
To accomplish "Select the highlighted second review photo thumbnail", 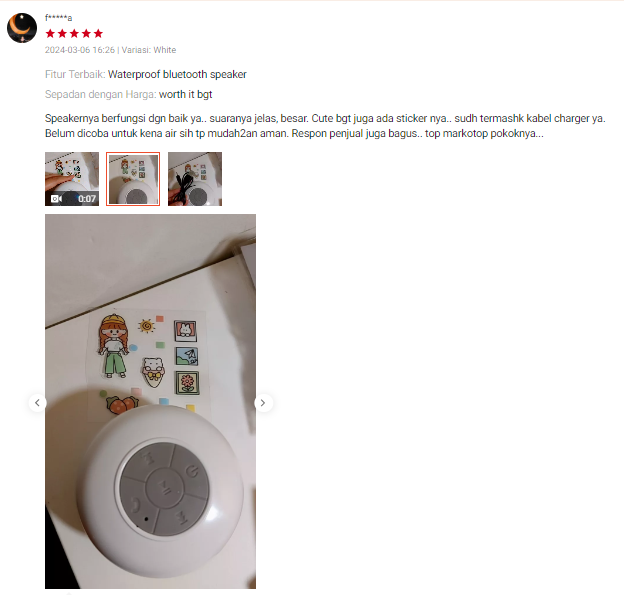I will coord(133,179).
